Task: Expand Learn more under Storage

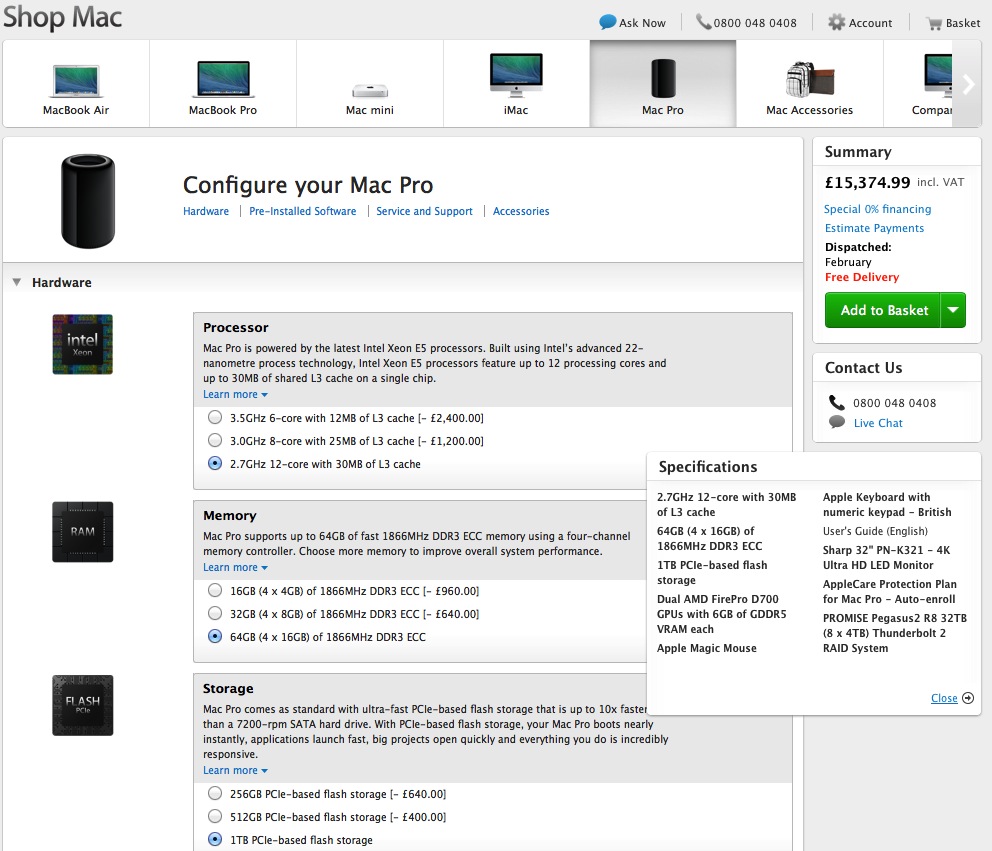Action: tap(235, 770)
